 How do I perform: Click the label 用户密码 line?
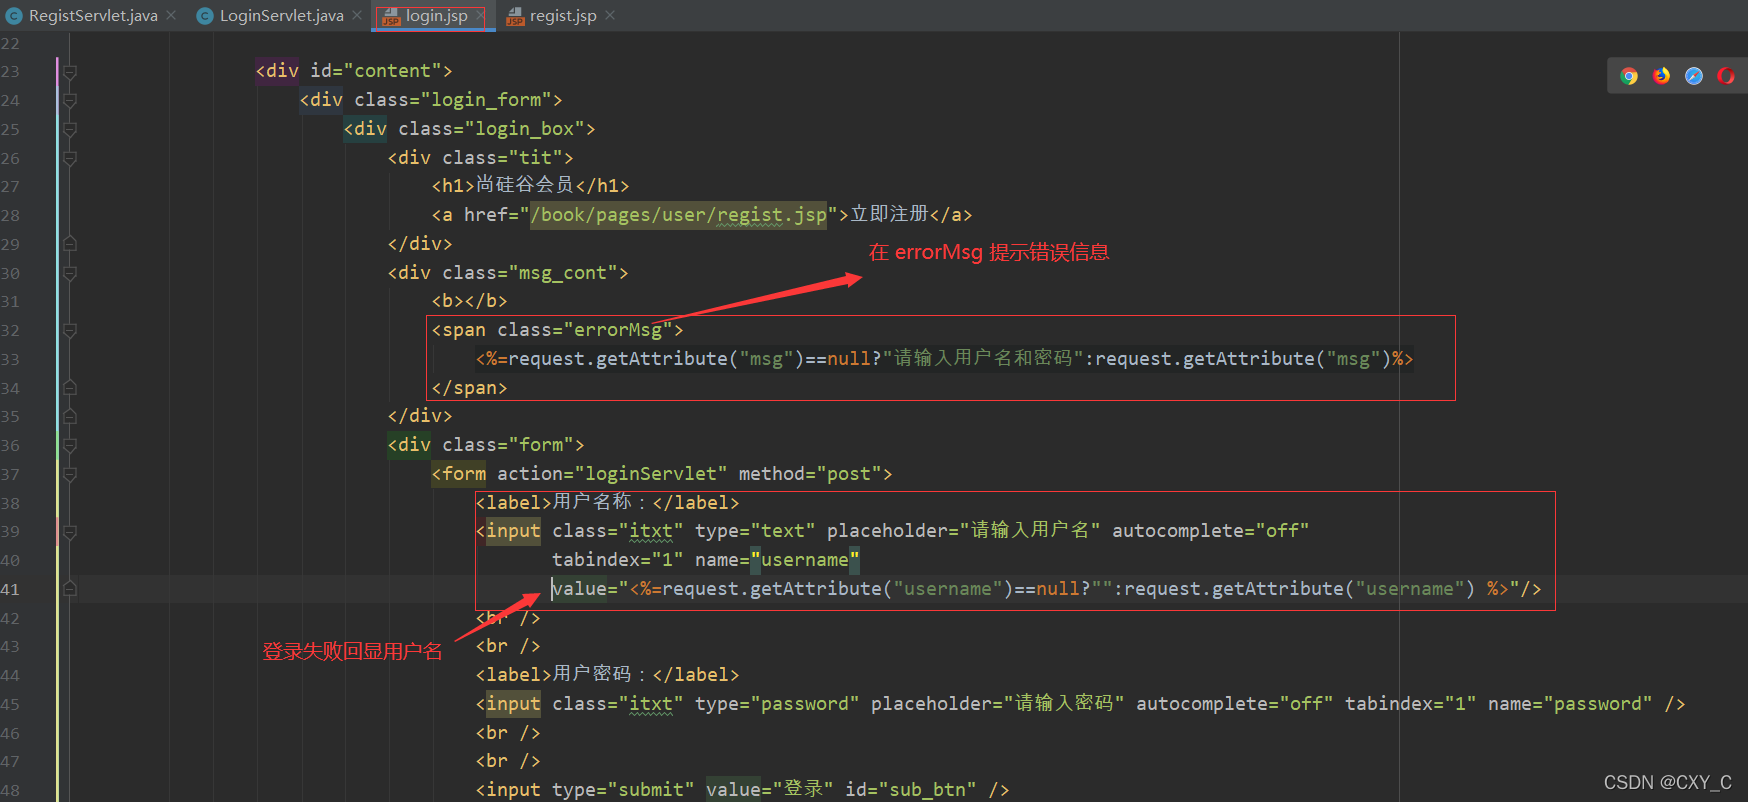(607, 675)
